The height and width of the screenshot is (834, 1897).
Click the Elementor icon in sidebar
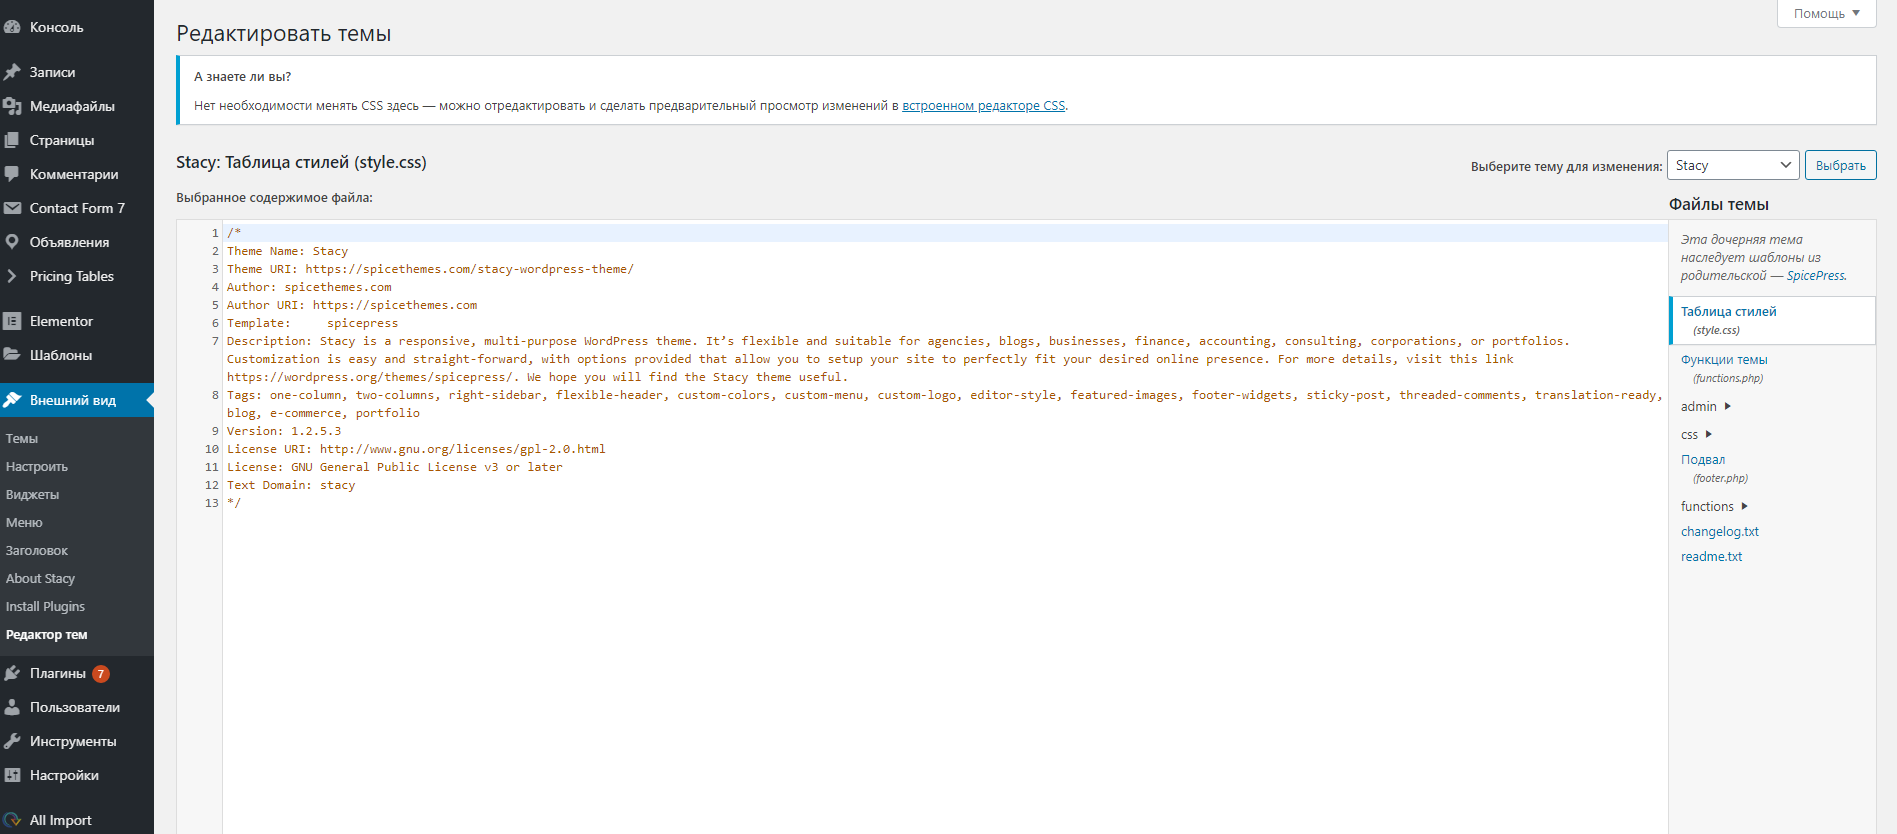pyautogui.click(x=12, y=321)
